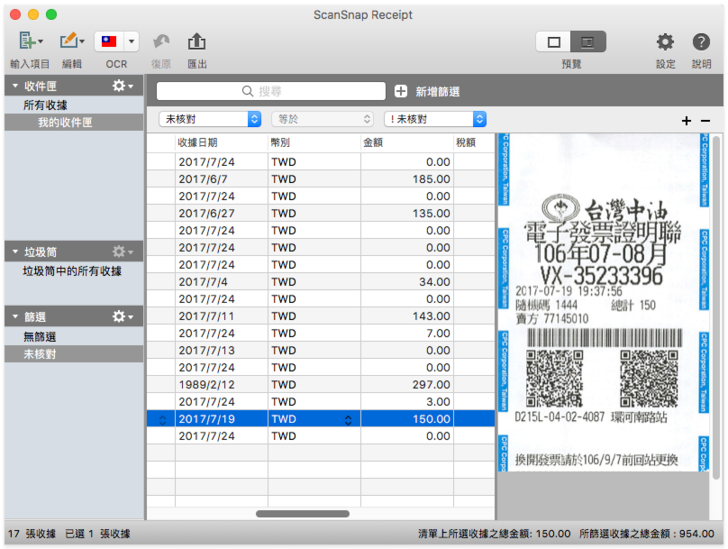Viewport: 728px width, 549px height.
Task: Click the 搜尋 search field
Action: click(x=270, y=91)
